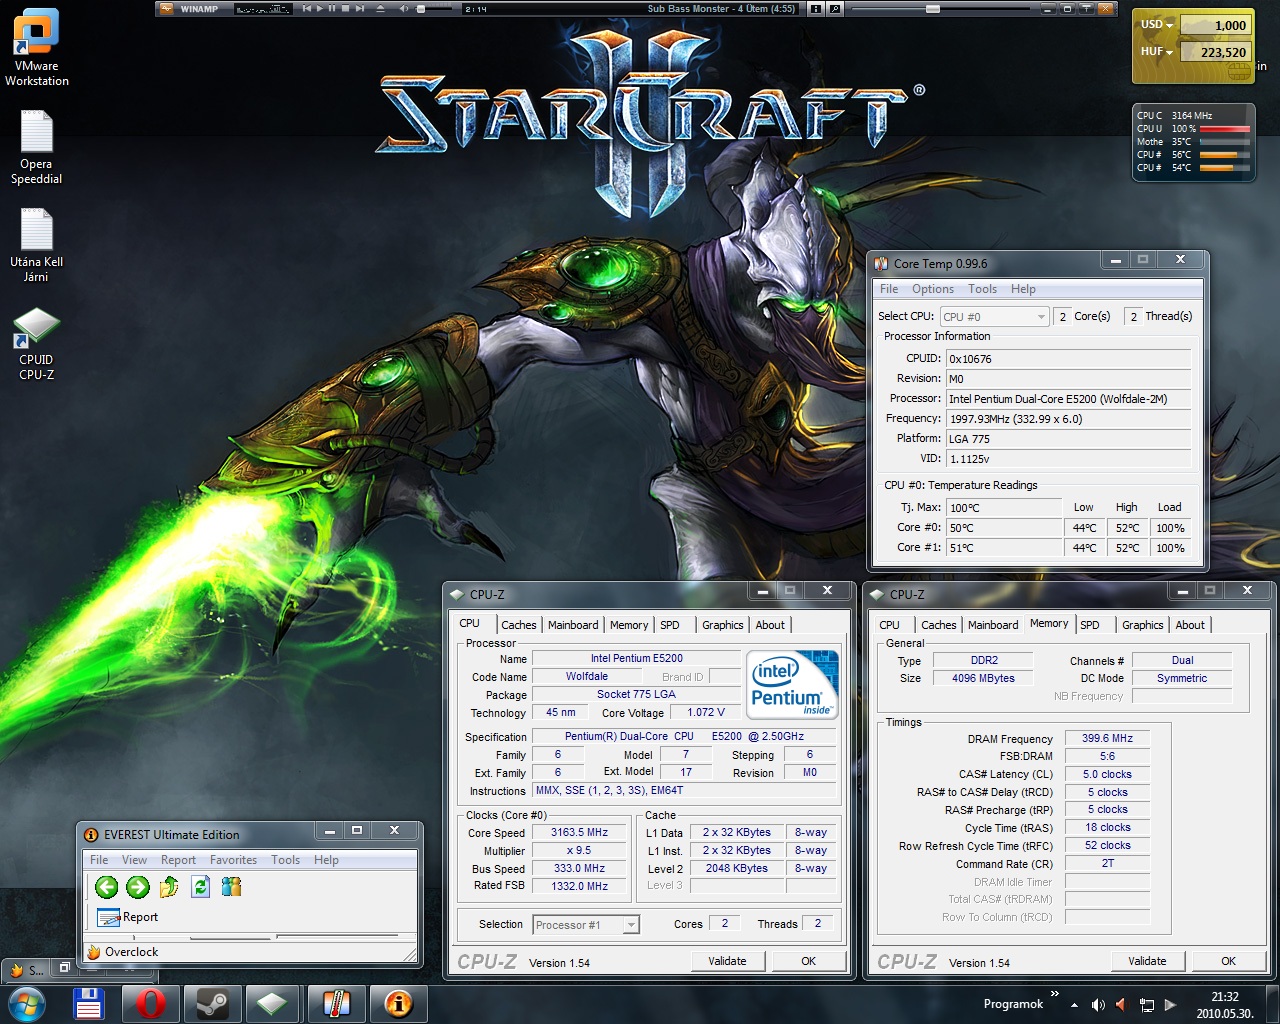Viewport: 1280px width, 1024px height.
Task: Open the Winamp file info button
Action: pyautogui.click(x=816, y=8)
